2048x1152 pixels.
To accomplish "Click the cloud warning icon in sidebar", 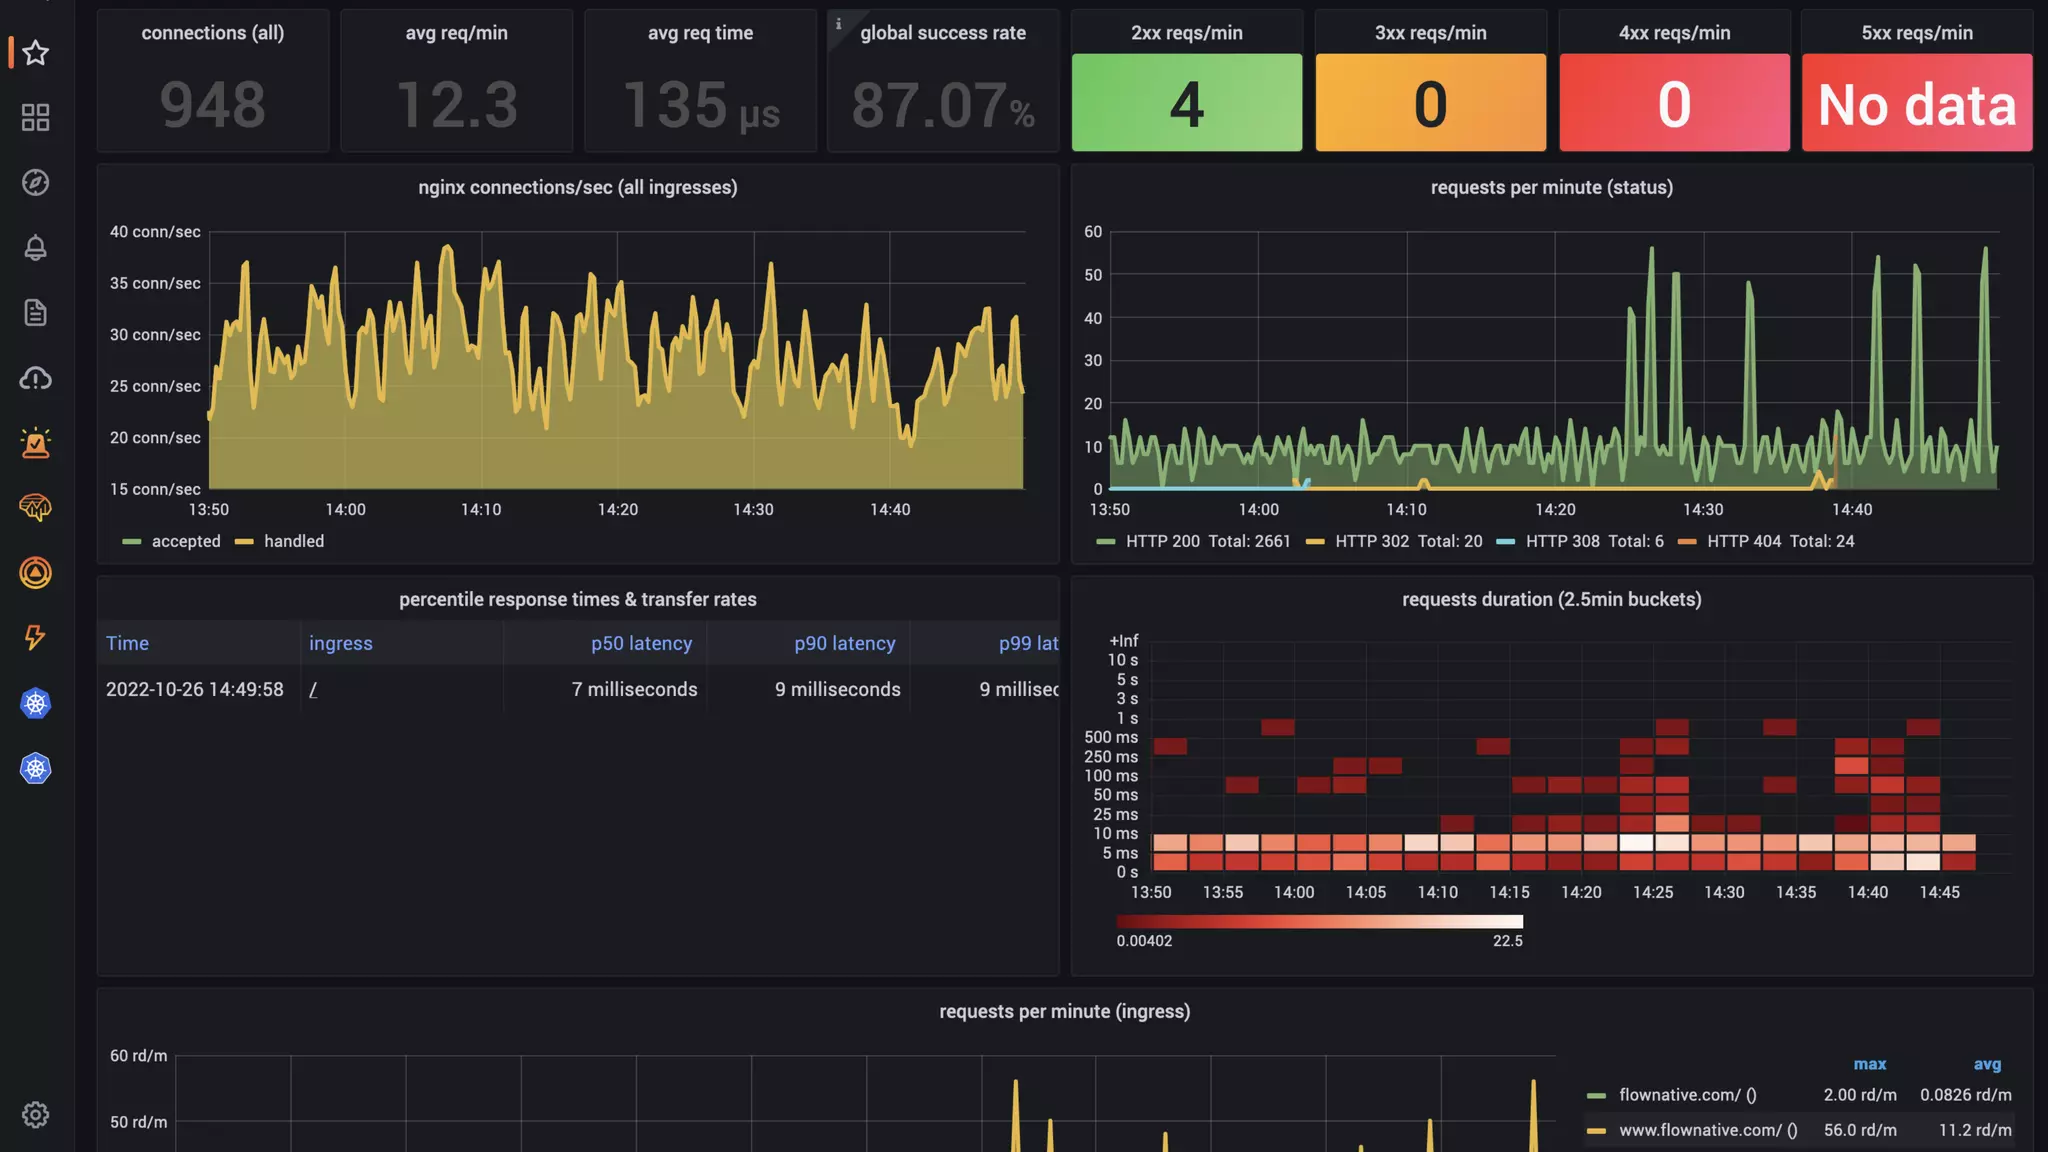I will (36, 378).
